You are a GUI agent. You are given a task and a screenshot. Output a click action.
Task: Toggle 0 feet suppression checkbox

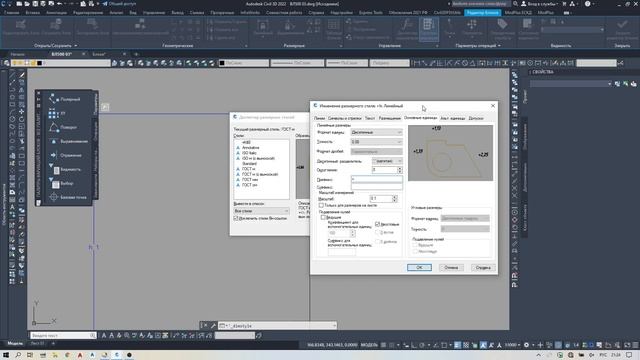coord(378,232)
